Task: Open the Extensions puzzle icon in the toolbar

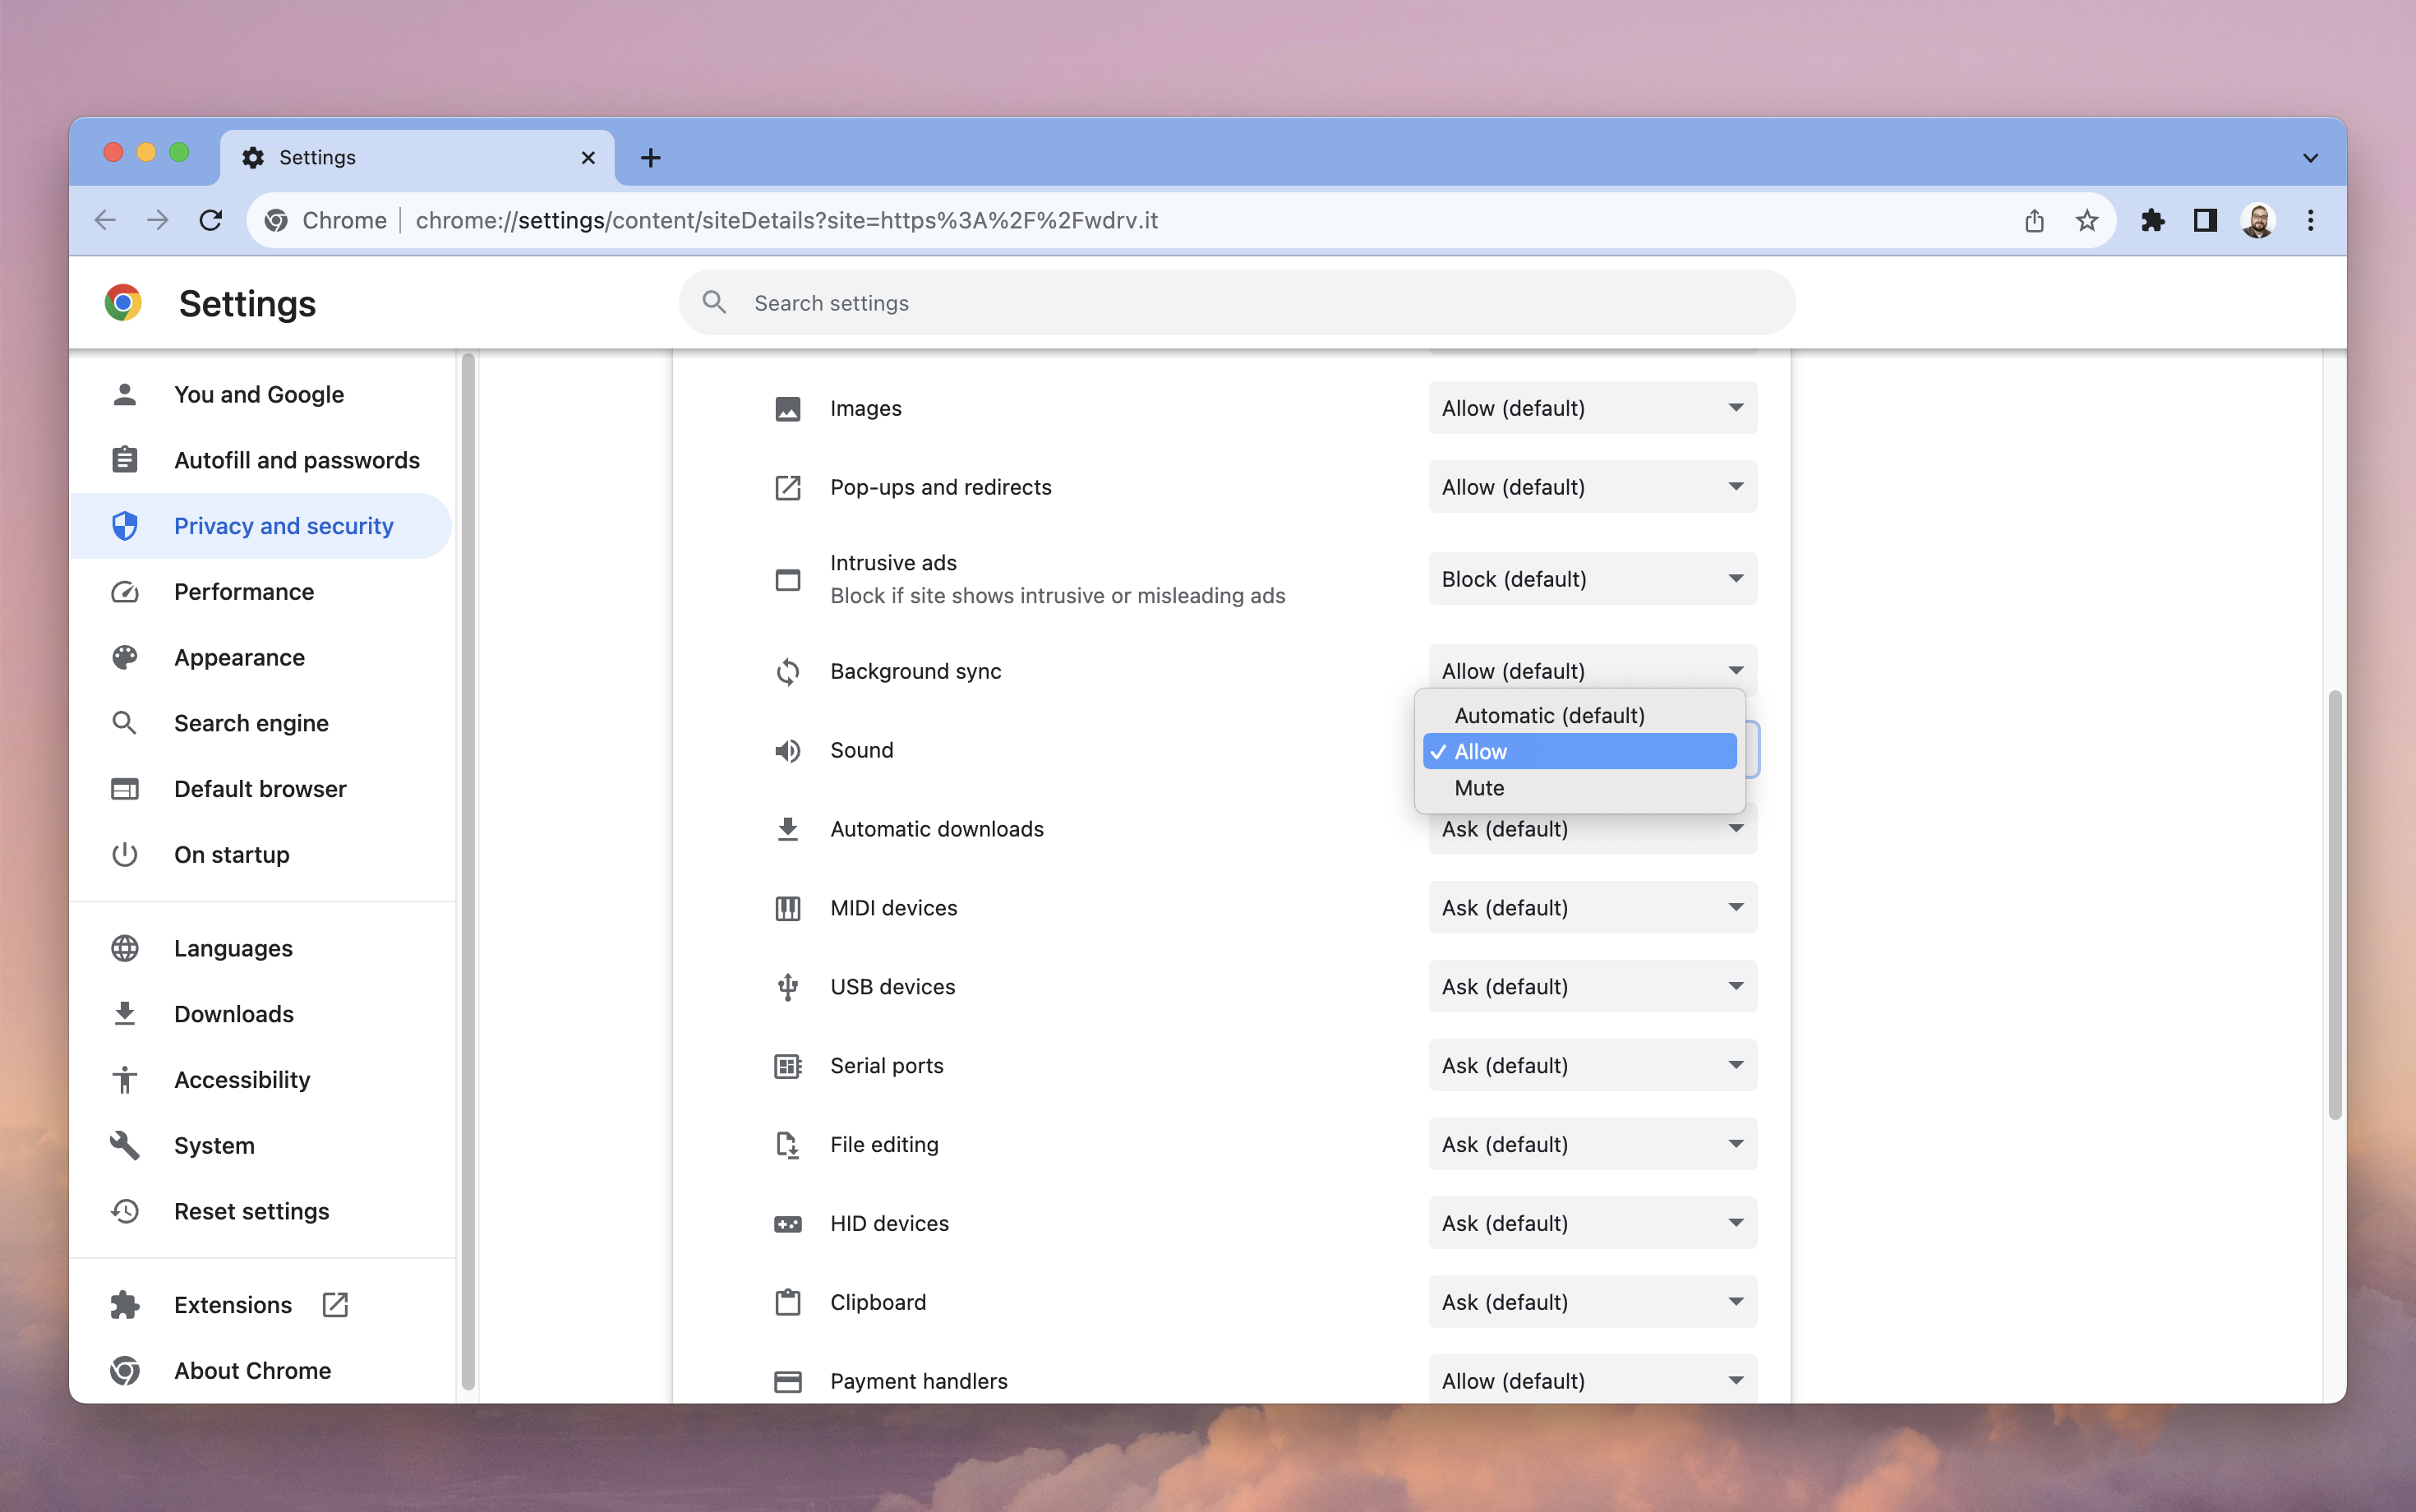Action: [2154, 220]
